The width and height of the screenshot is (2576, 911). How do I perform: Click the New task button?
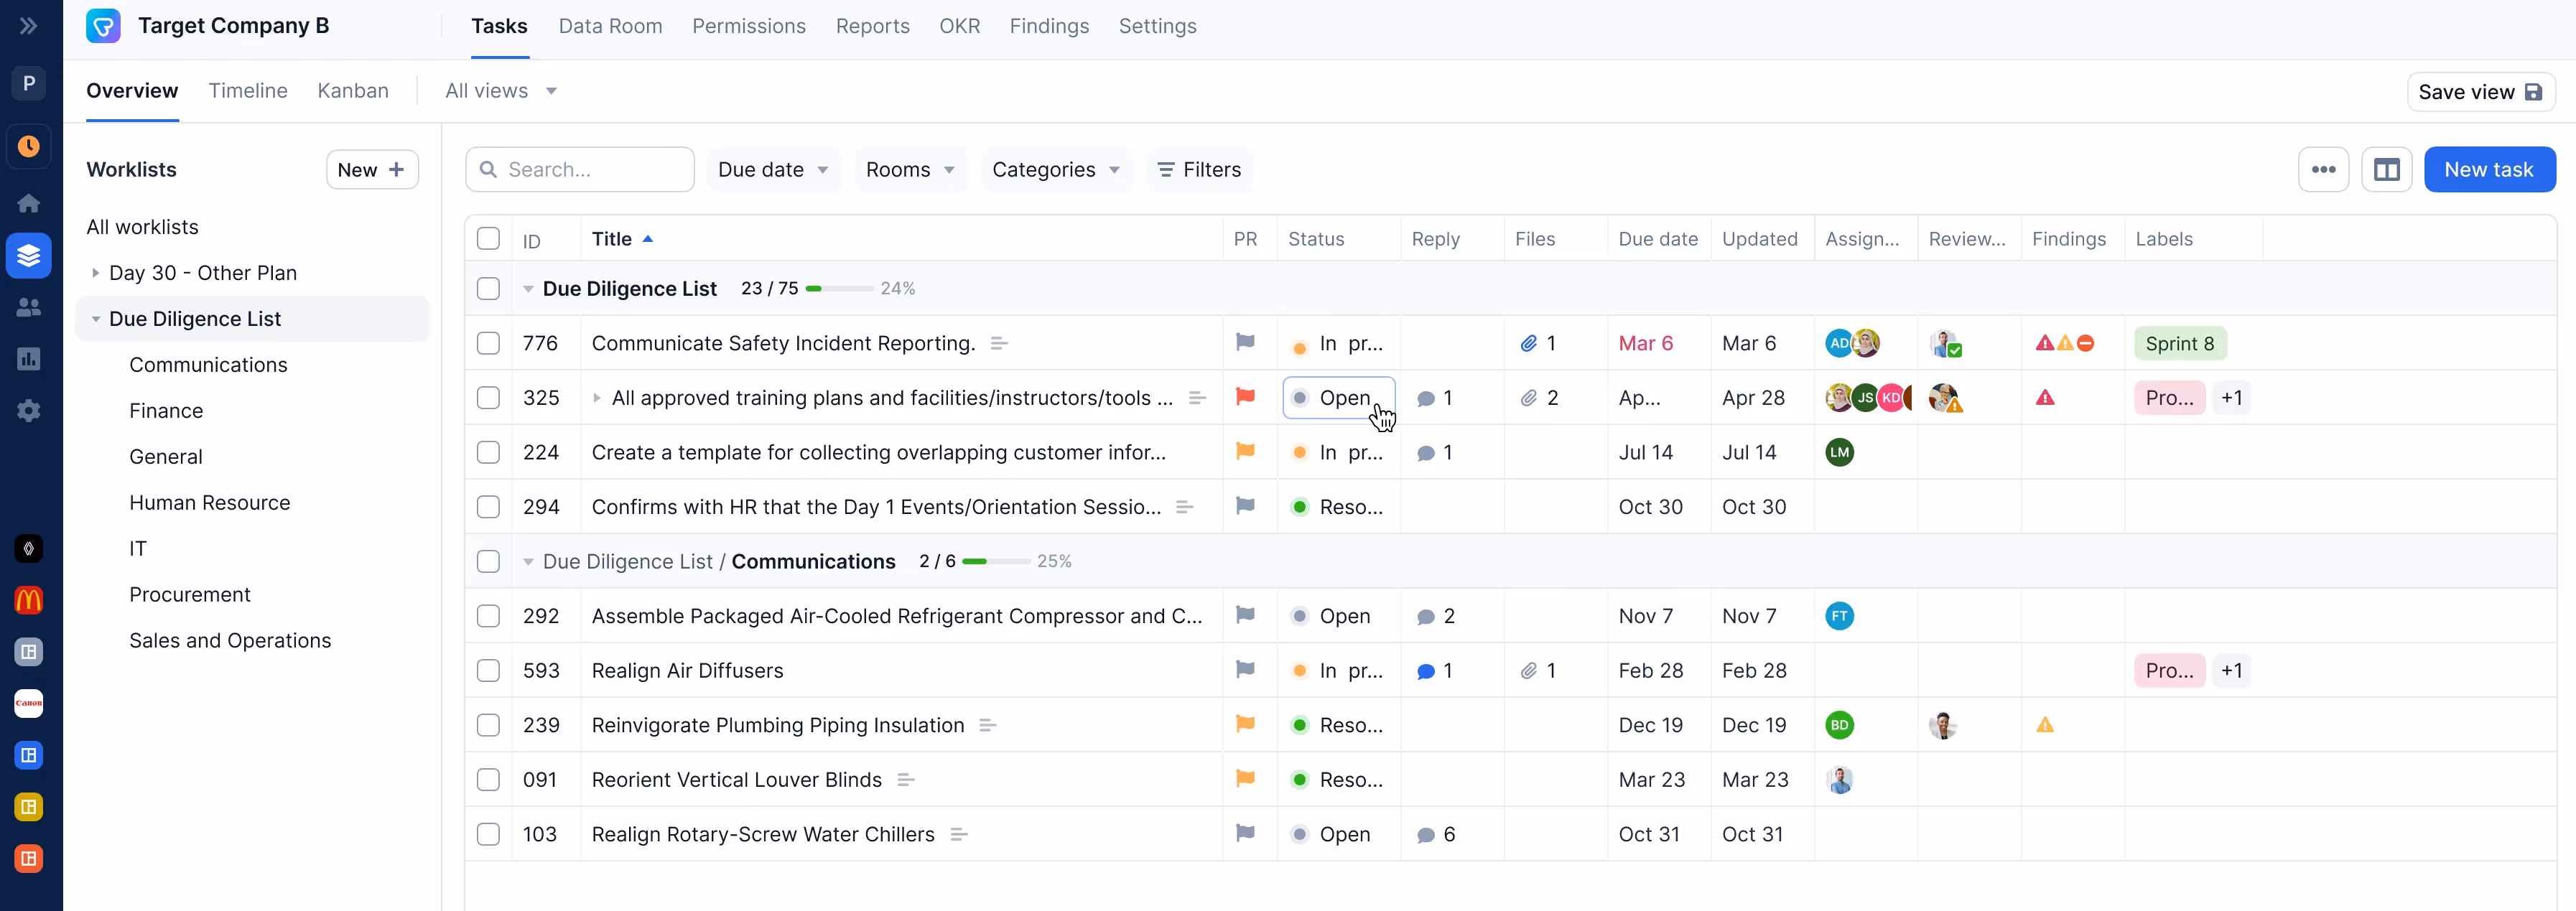2488,170
